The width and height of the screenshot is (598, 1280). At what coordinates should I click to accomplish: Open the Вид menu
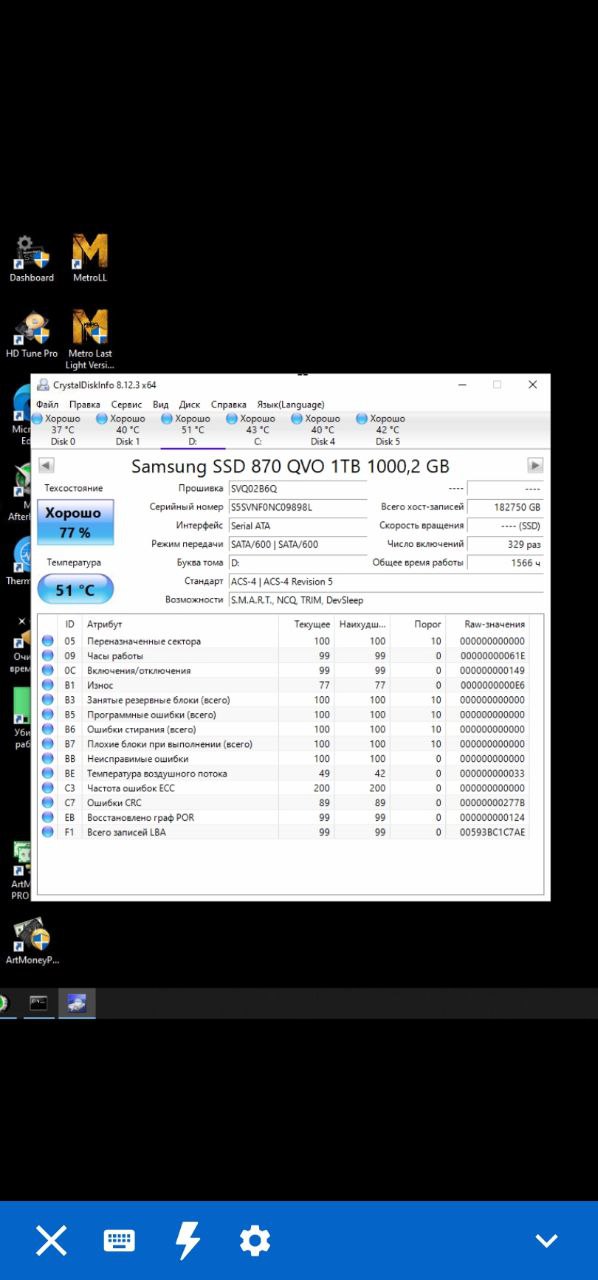coord(161,405)
